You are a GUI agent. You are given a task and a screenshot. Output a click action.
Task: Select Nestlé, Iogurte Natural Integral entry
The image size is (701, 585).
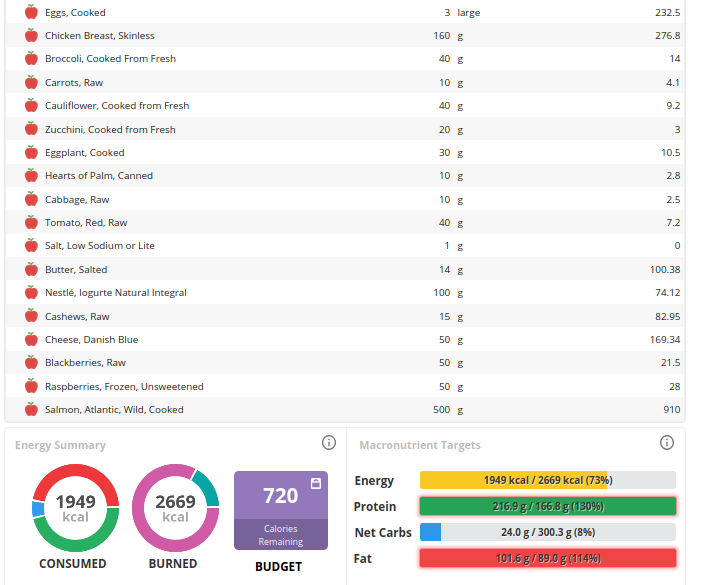coord(116,293)
